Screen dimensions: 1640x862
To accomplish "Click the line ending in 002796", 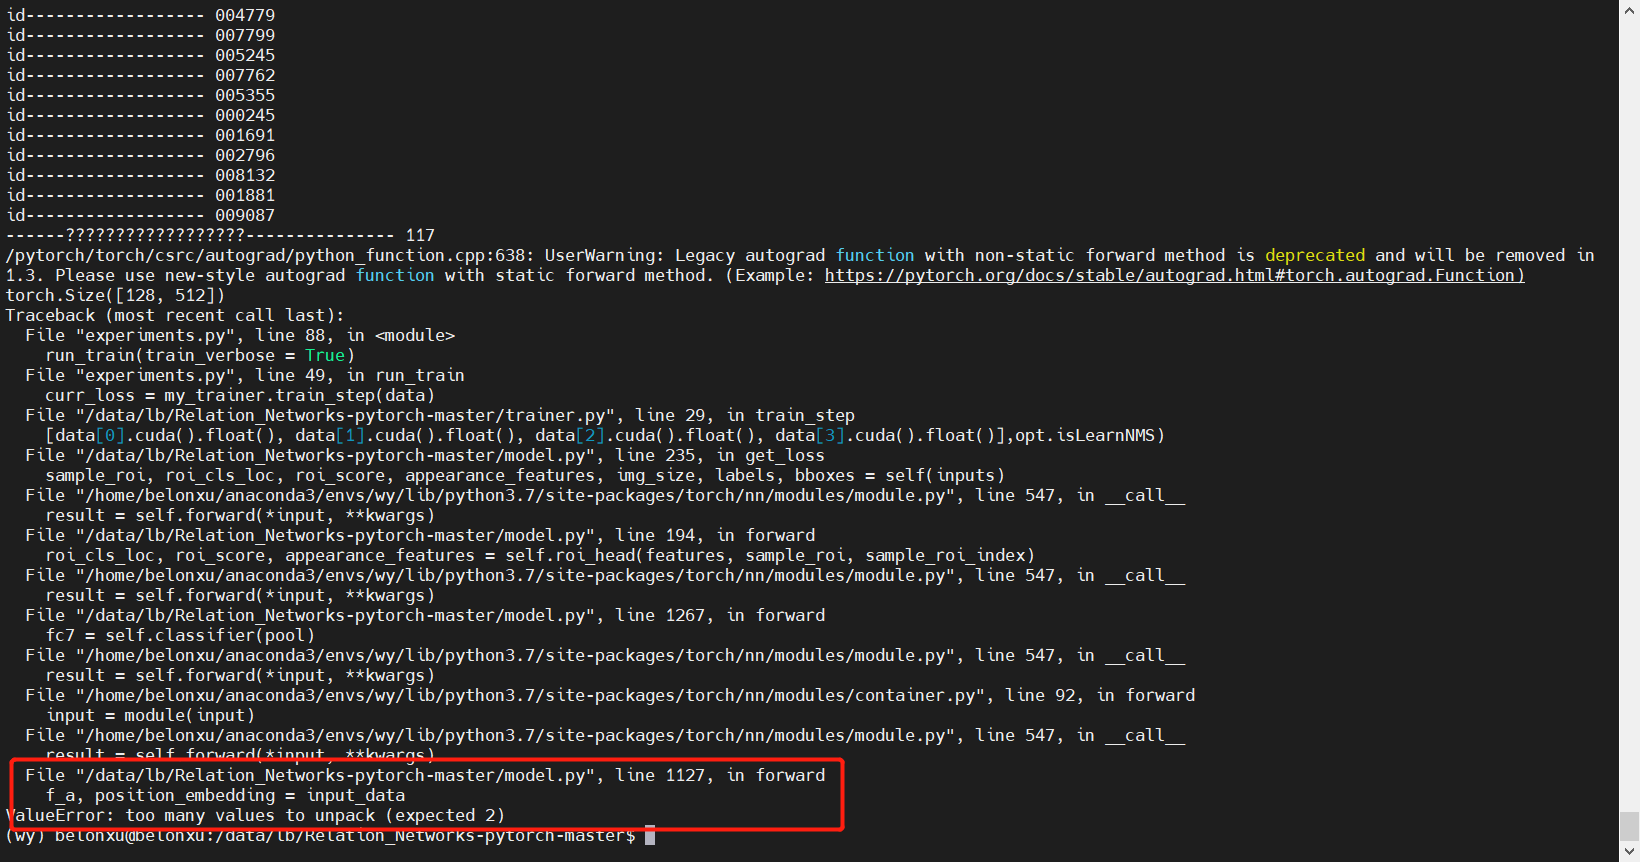I will pos(140,155).
